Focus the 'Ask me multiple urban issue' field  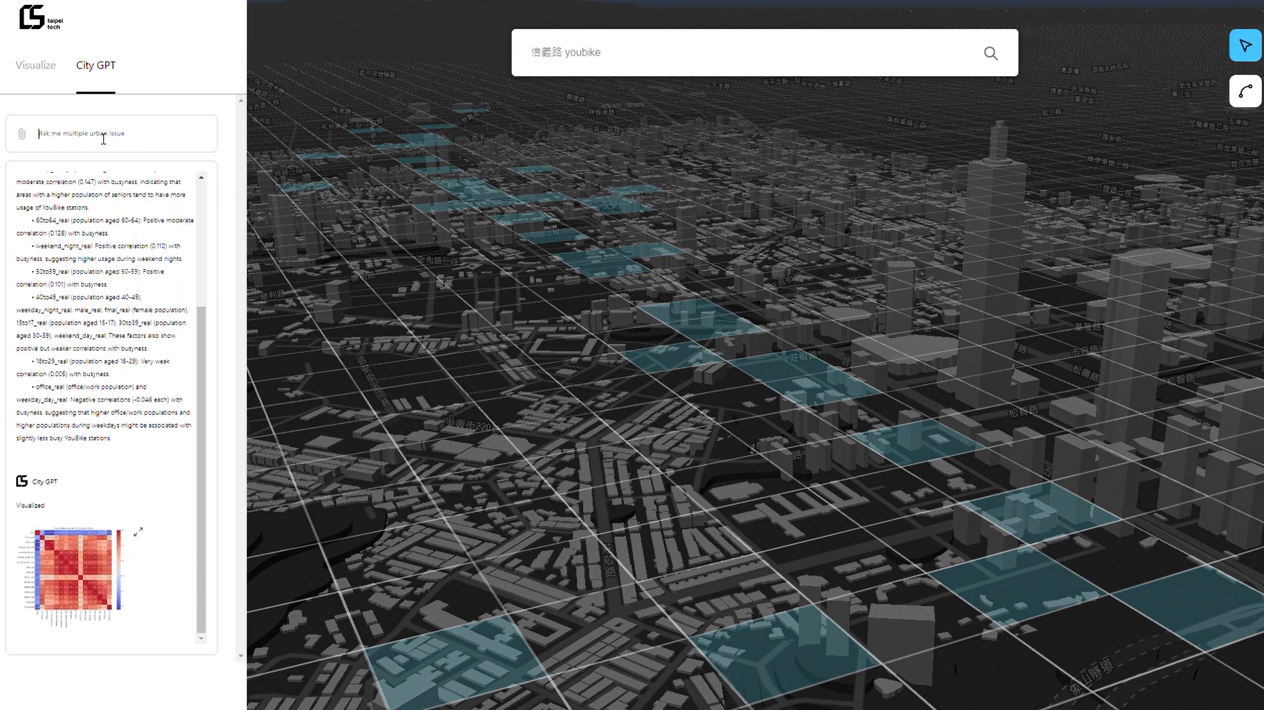[x=120, y=134]
